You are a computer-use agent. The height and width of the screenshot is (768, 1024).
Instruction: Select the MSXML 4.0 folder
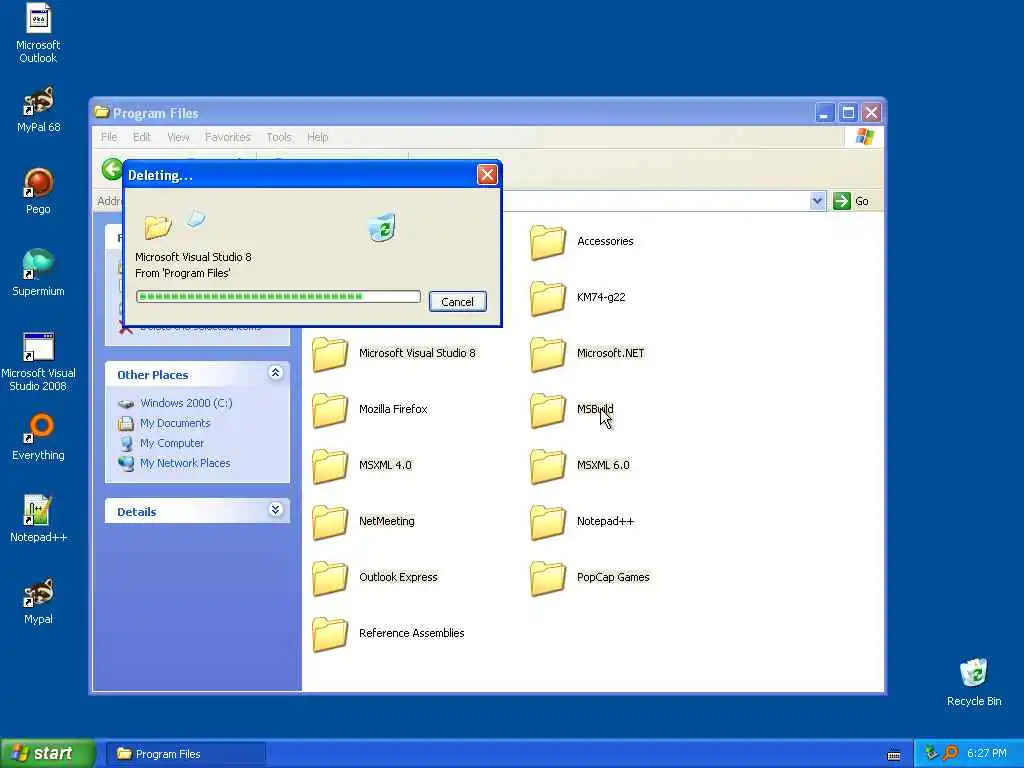click(x=362, y=466)
